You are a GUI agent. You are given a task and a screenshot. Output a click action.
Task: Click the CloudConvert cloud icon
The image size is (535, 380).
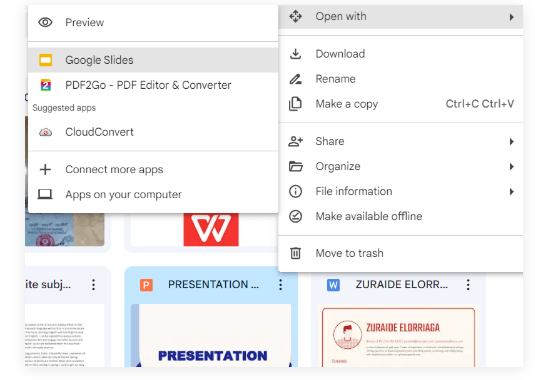pos(45,132)
